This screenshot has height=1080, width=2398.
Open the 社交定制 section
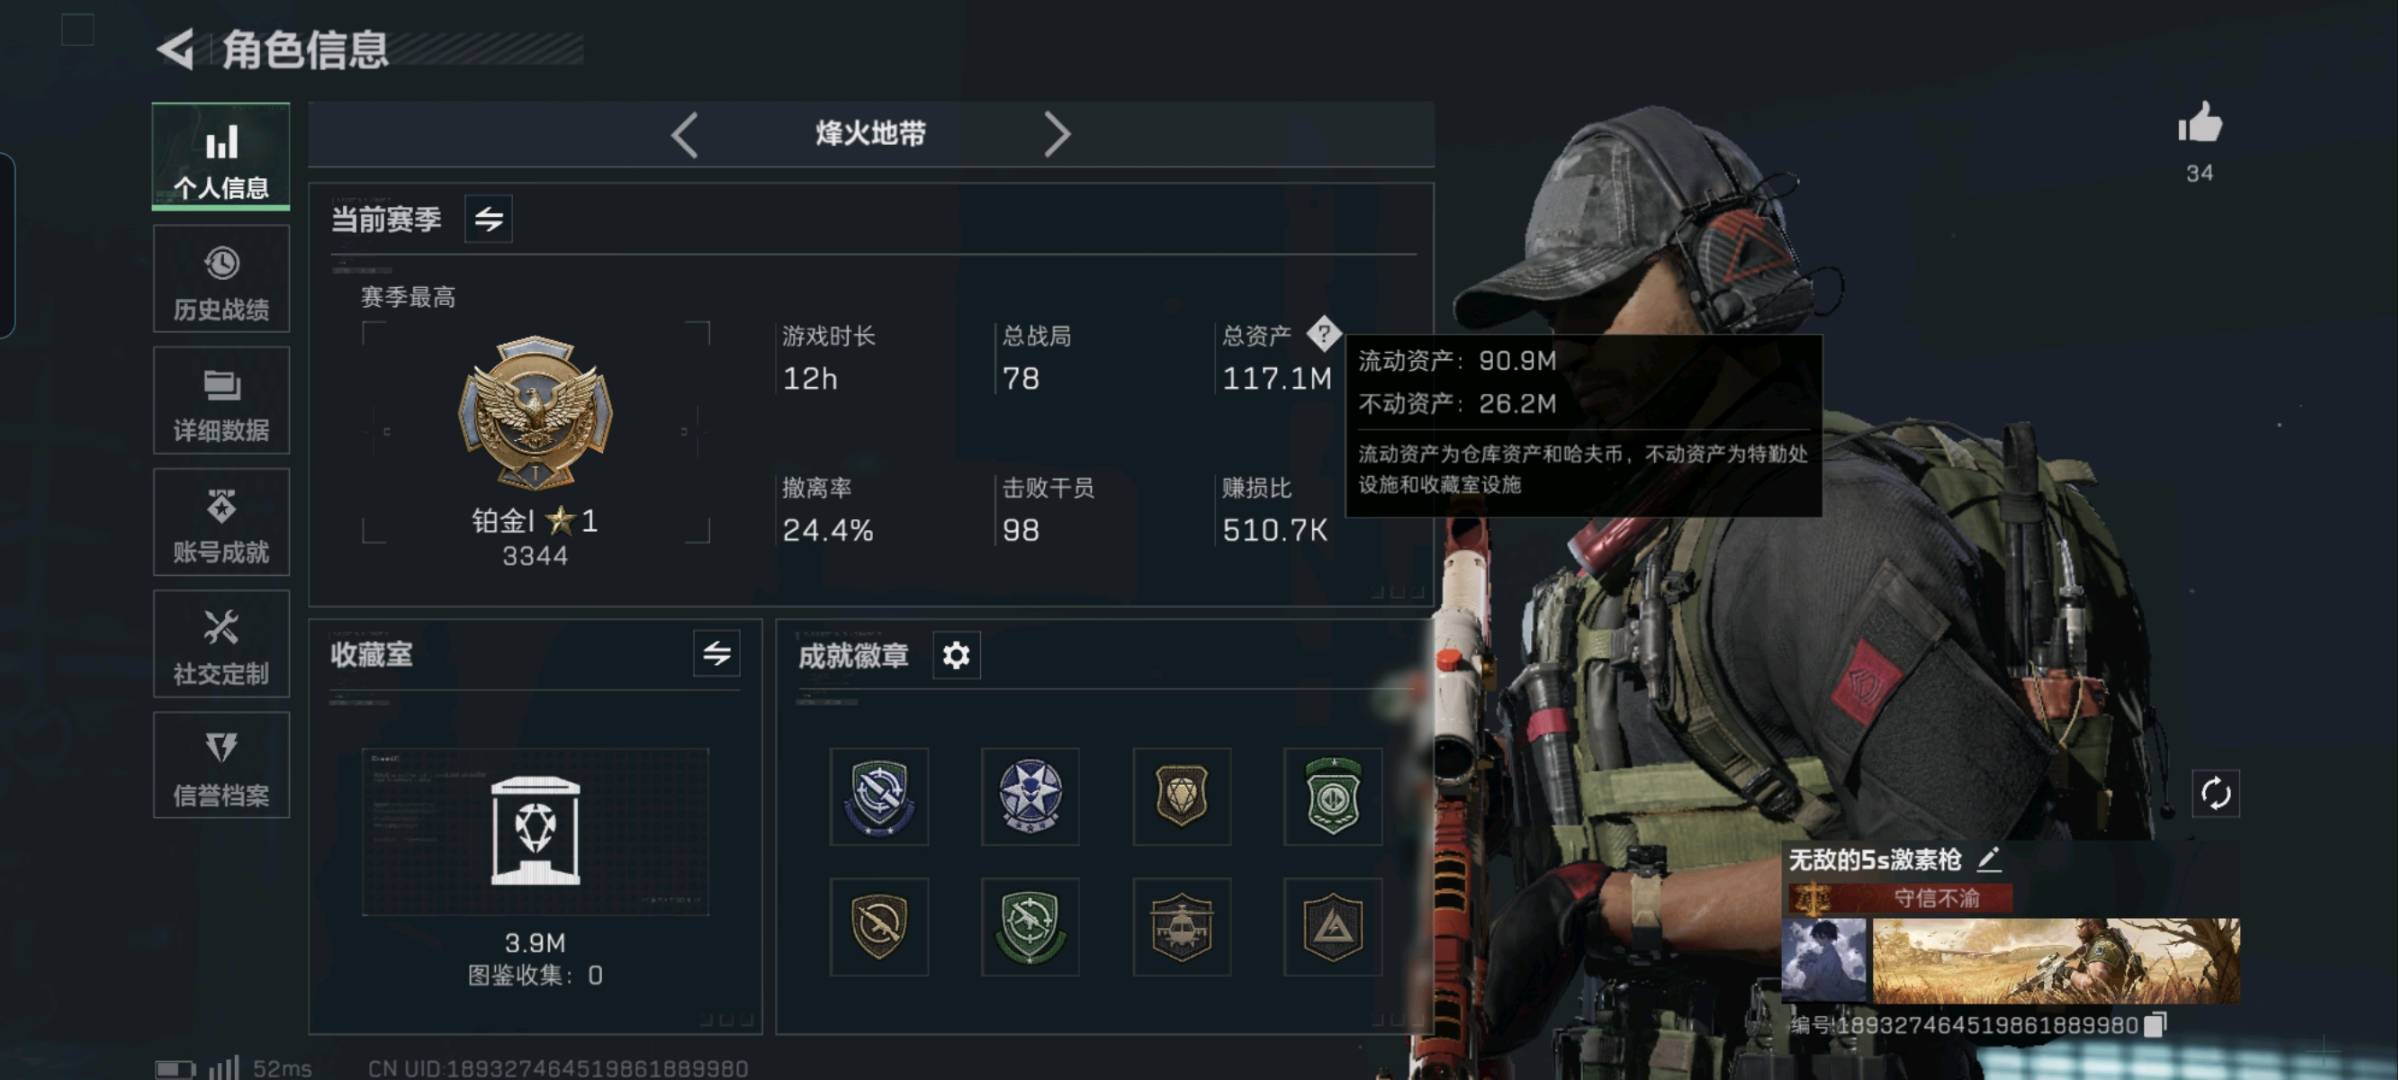coord(221,644)
